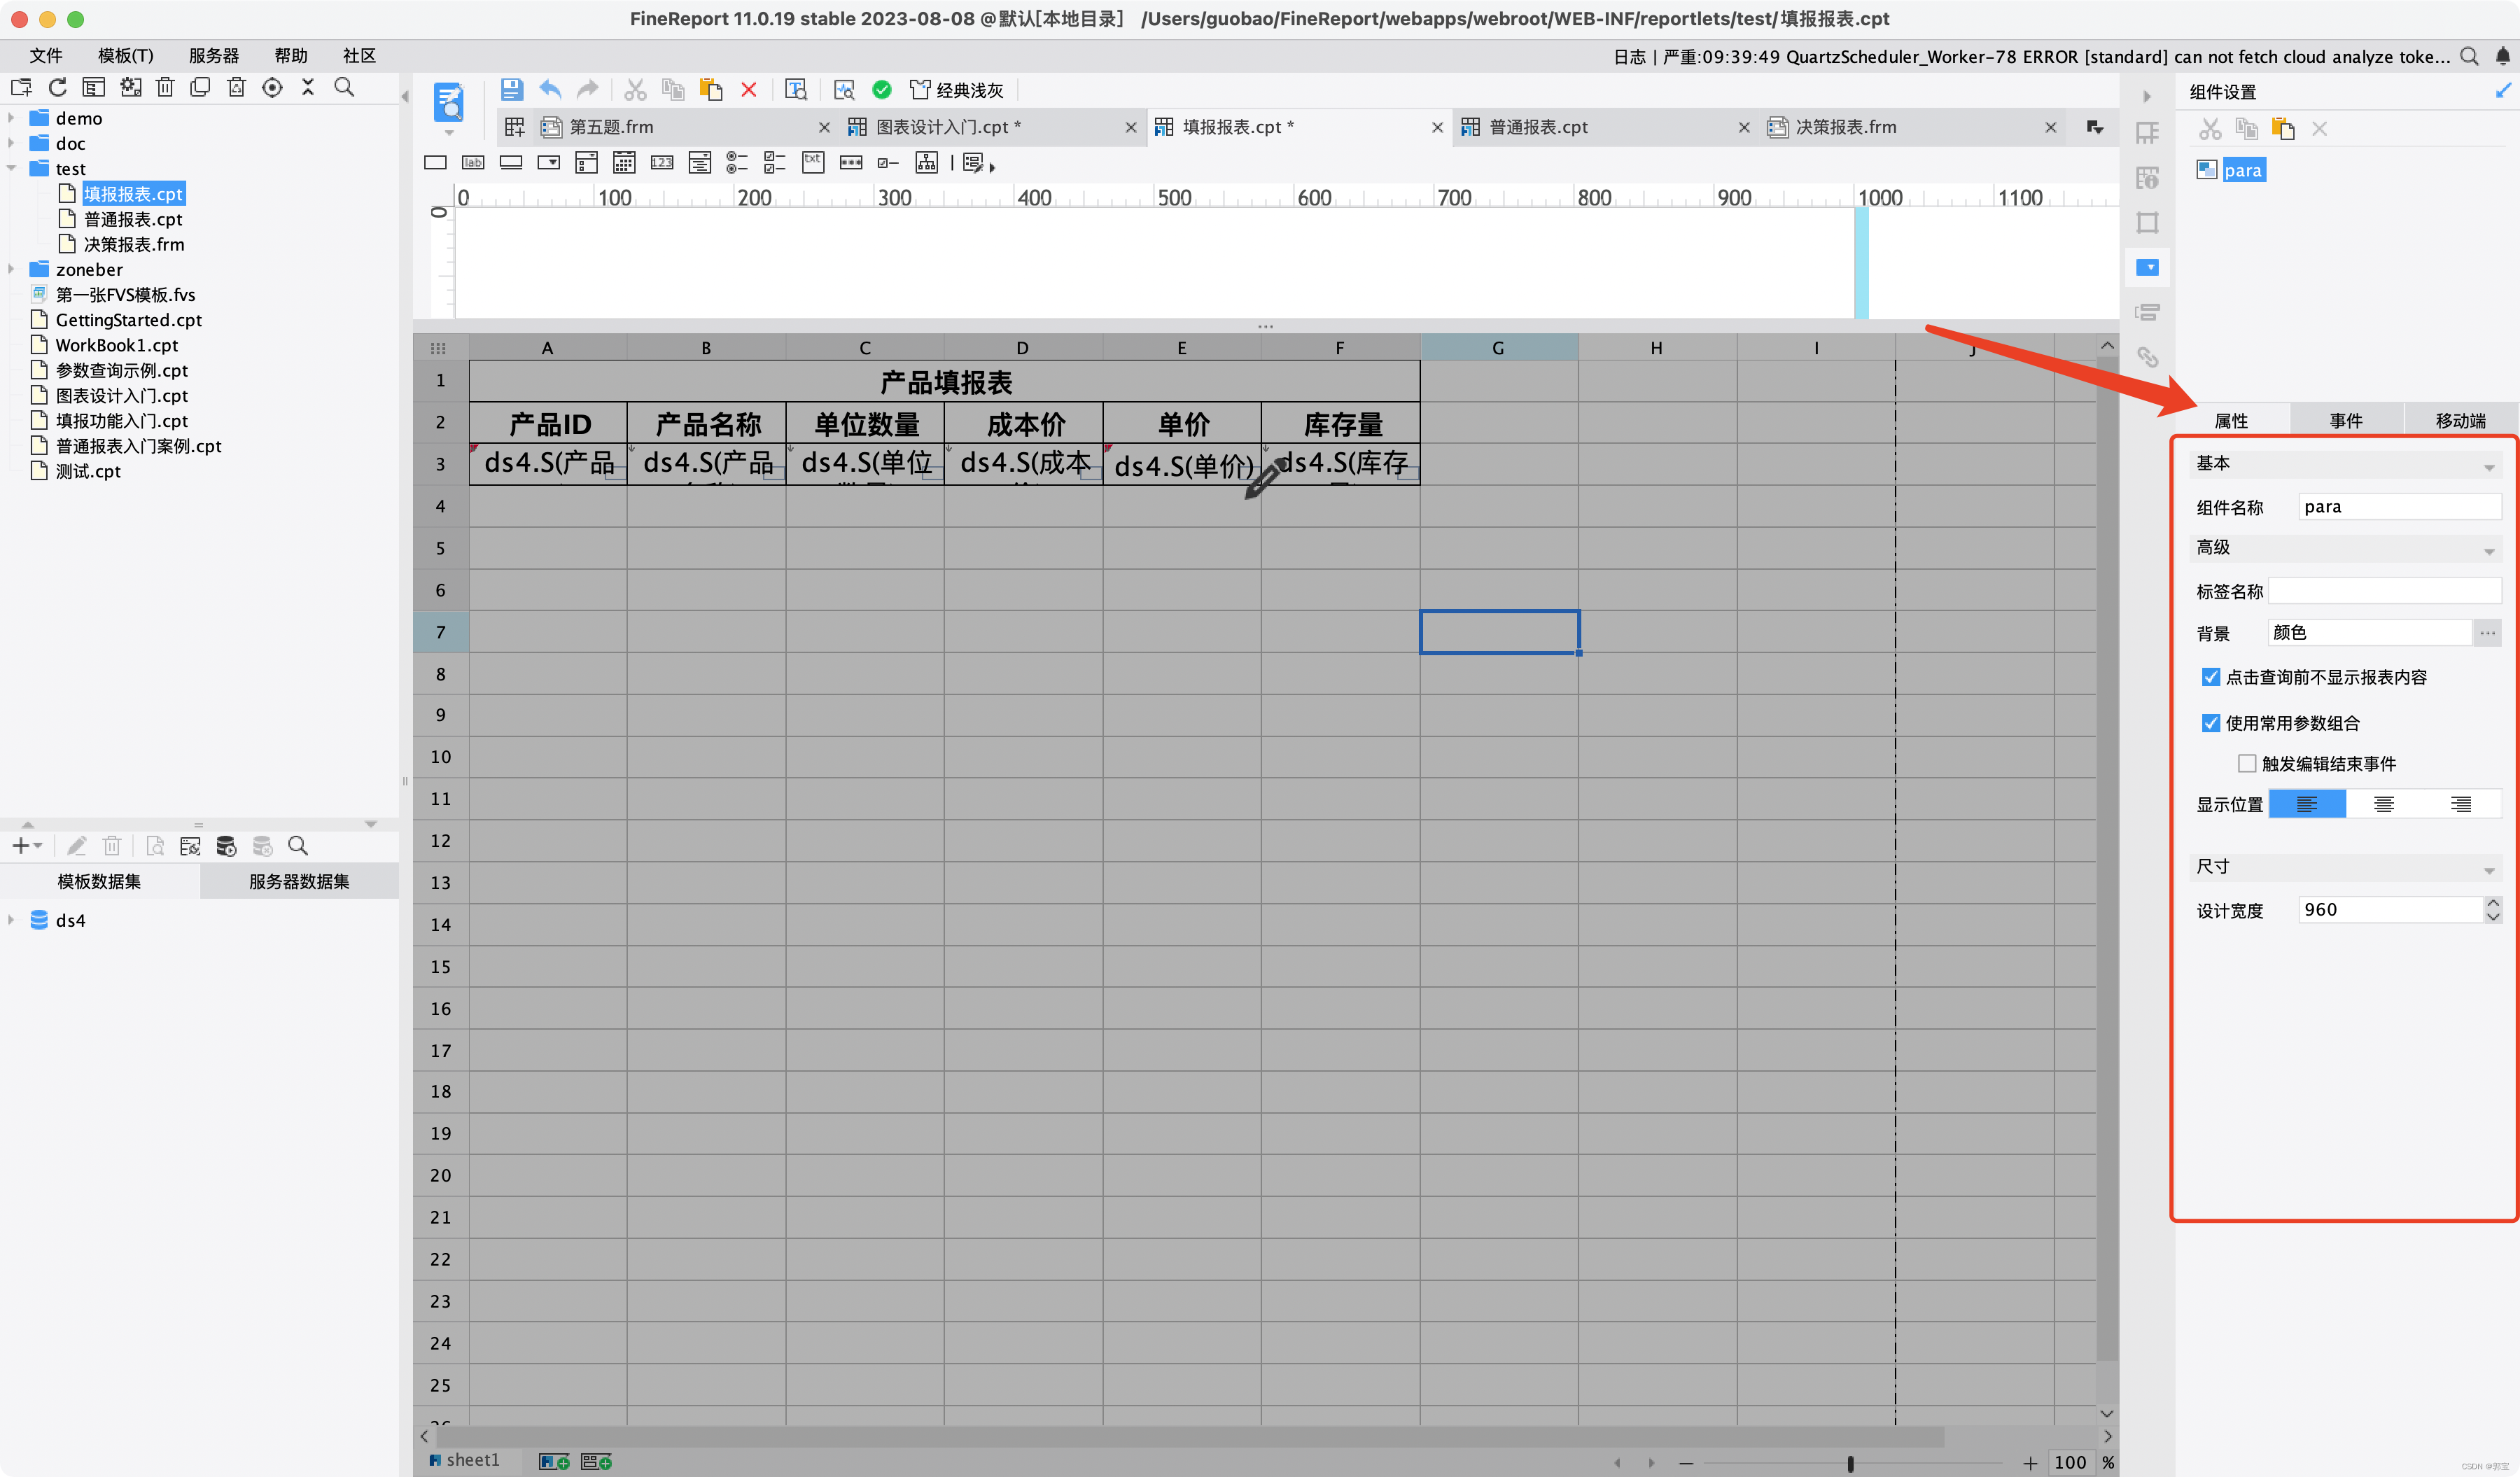
Task: Expand the ds4 dataset node
Action: tap(11, 920)
